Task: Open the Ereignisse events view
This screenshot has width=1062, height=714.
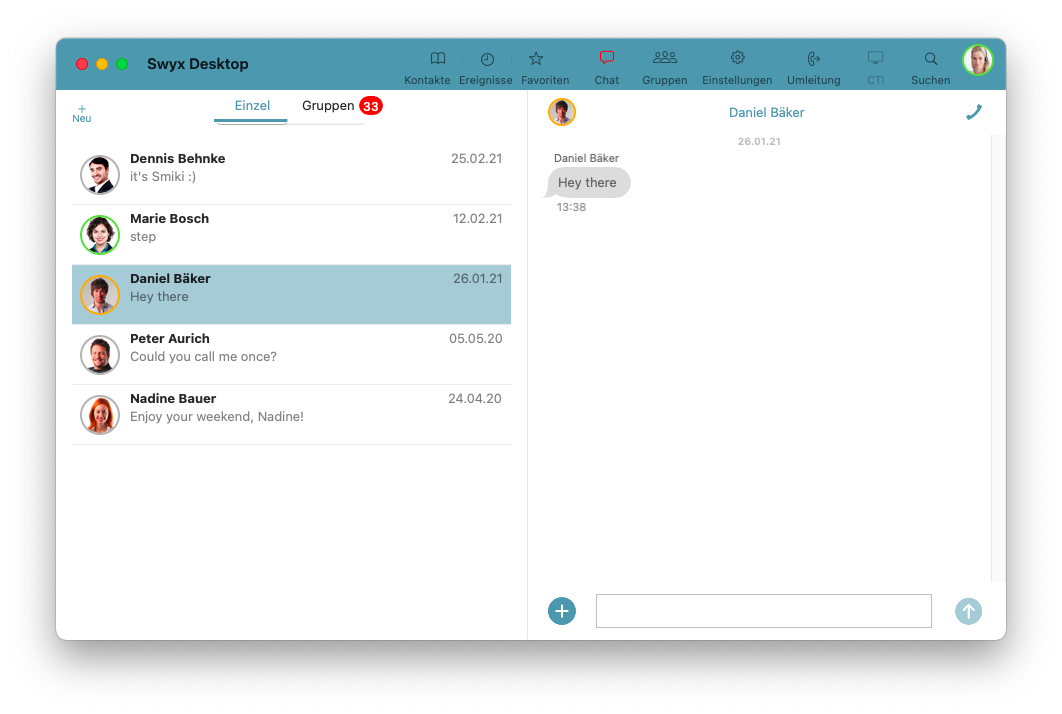Action: [486, 68]
